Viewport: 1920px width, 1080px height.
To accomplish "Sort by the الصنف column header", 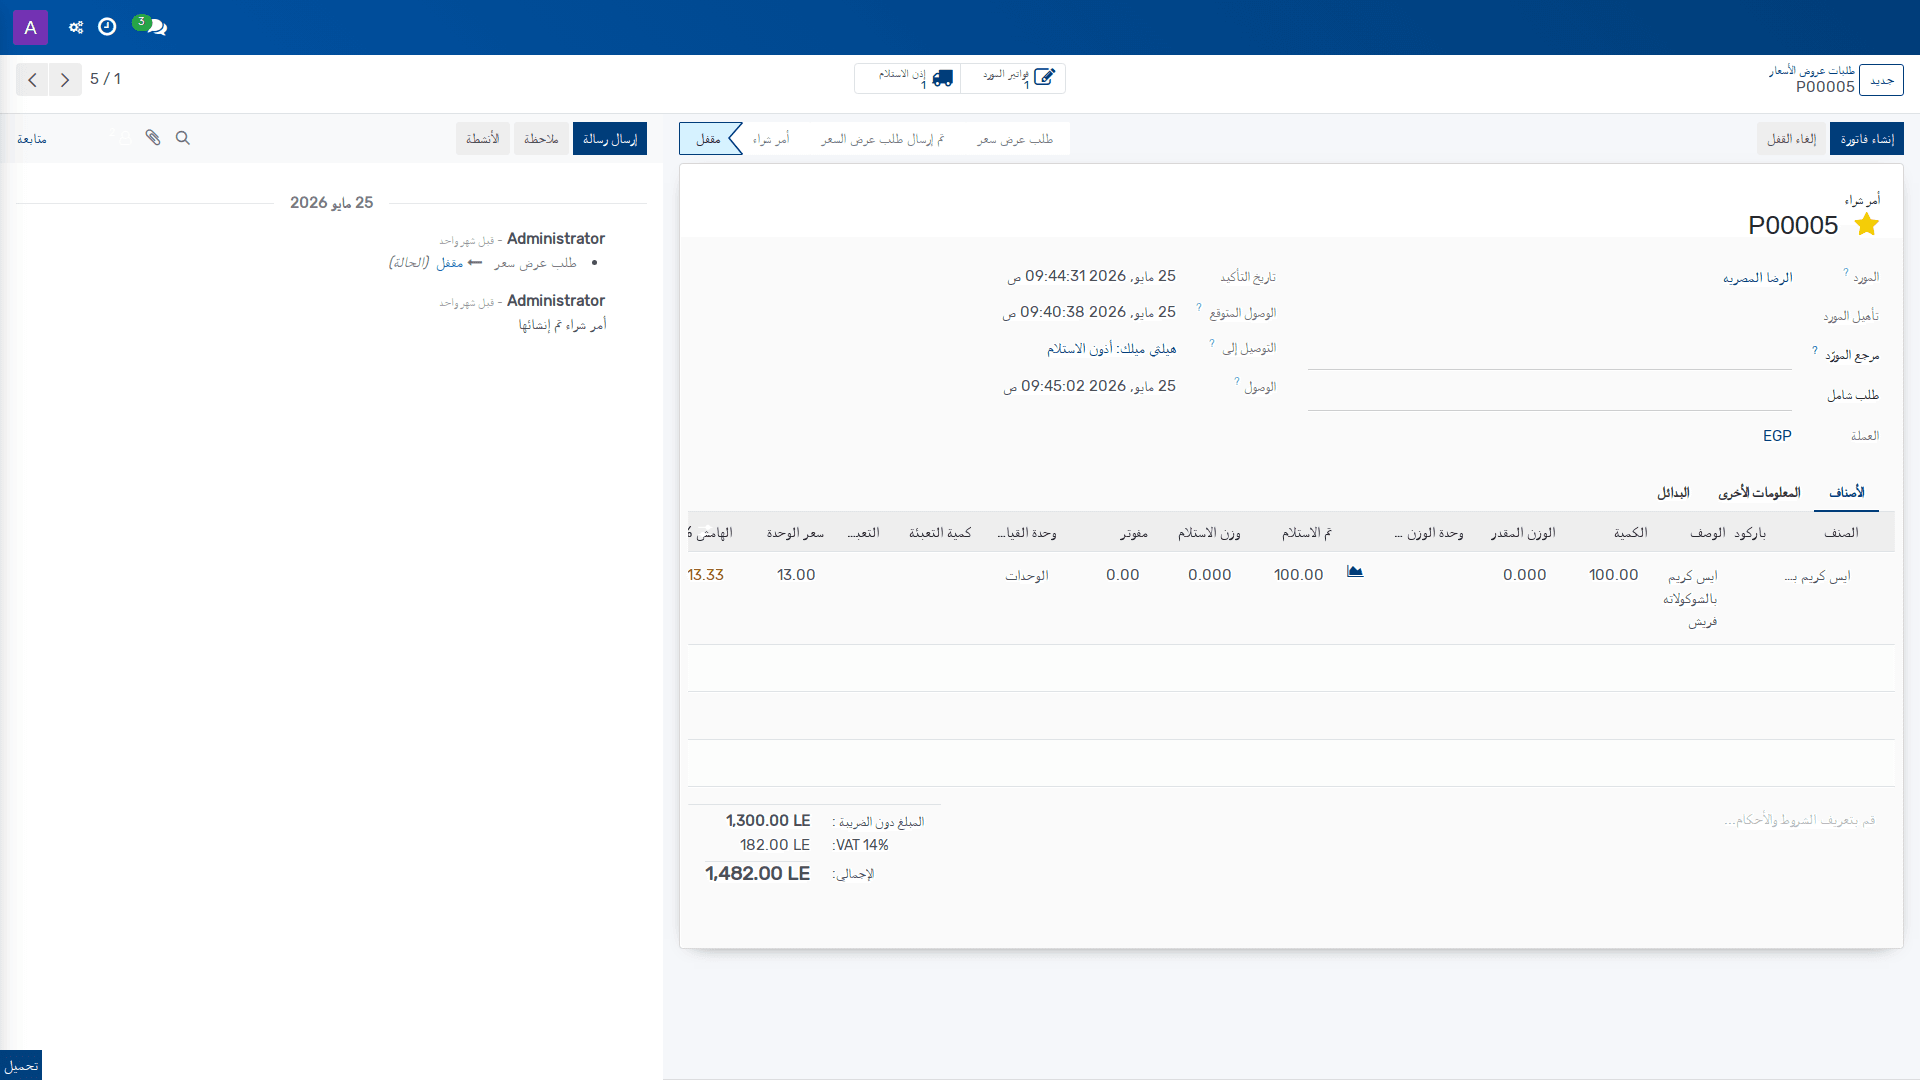I will pos(1840,533).
